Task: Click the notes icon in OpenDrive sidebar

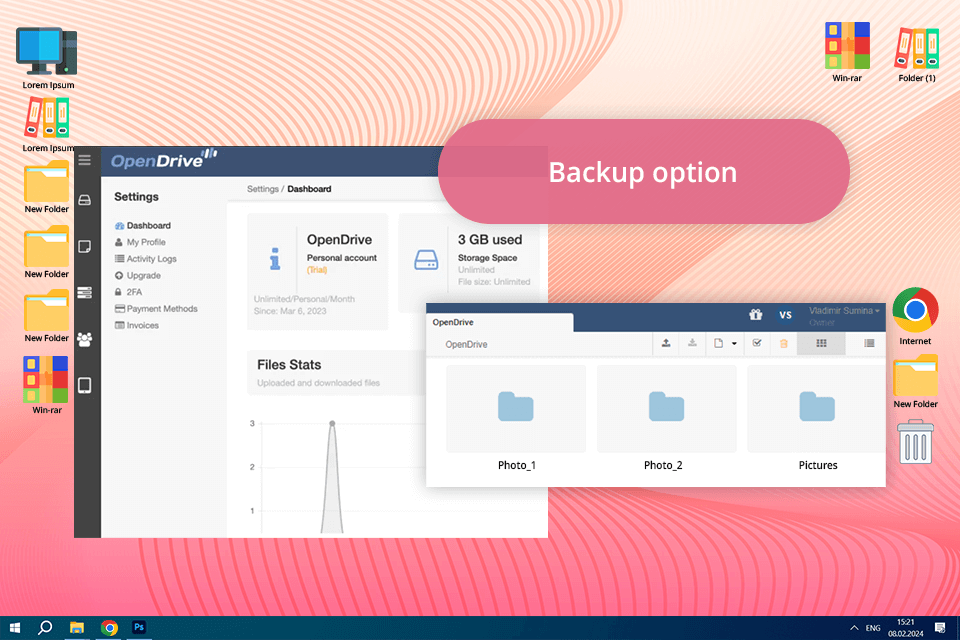Action: click(84, 246)
